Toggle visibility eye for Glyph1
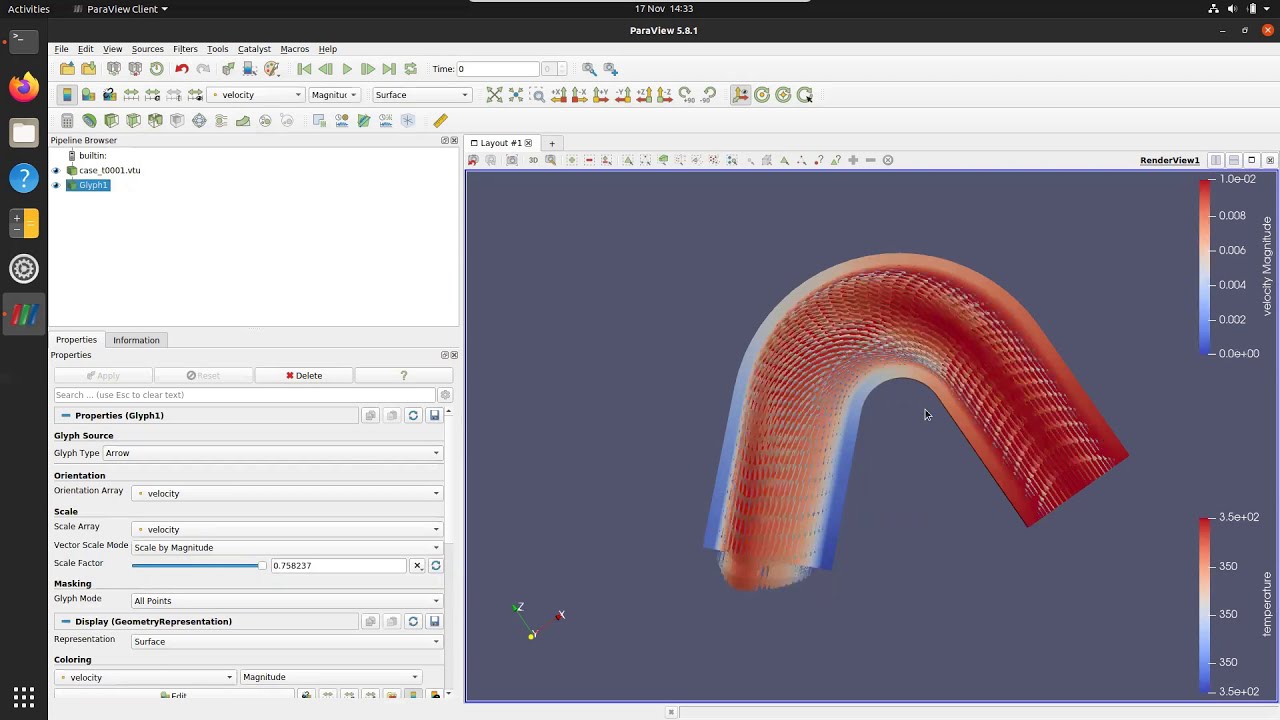The height and width of the screenshot is (720, 1280). 56,185
